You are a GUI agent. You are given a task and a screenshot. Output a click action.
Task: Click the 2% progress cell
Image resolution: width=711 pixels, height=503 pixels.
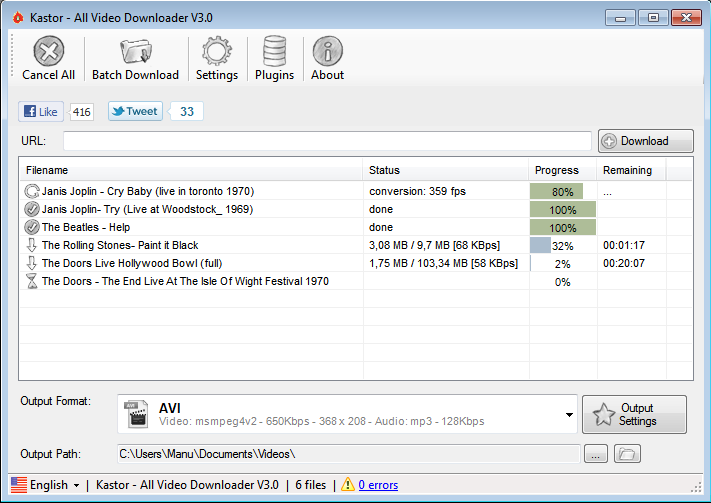(x=563, y=264)
